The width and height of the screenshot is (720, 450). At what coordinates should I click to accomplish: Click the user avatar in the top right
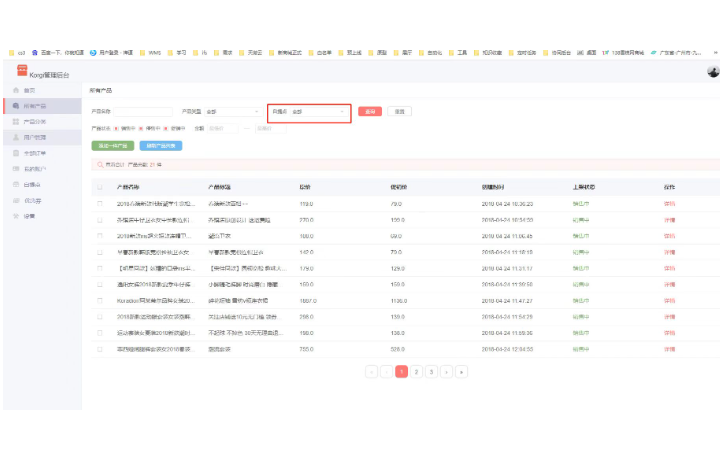pyautogui.click(x=712, y=72)
